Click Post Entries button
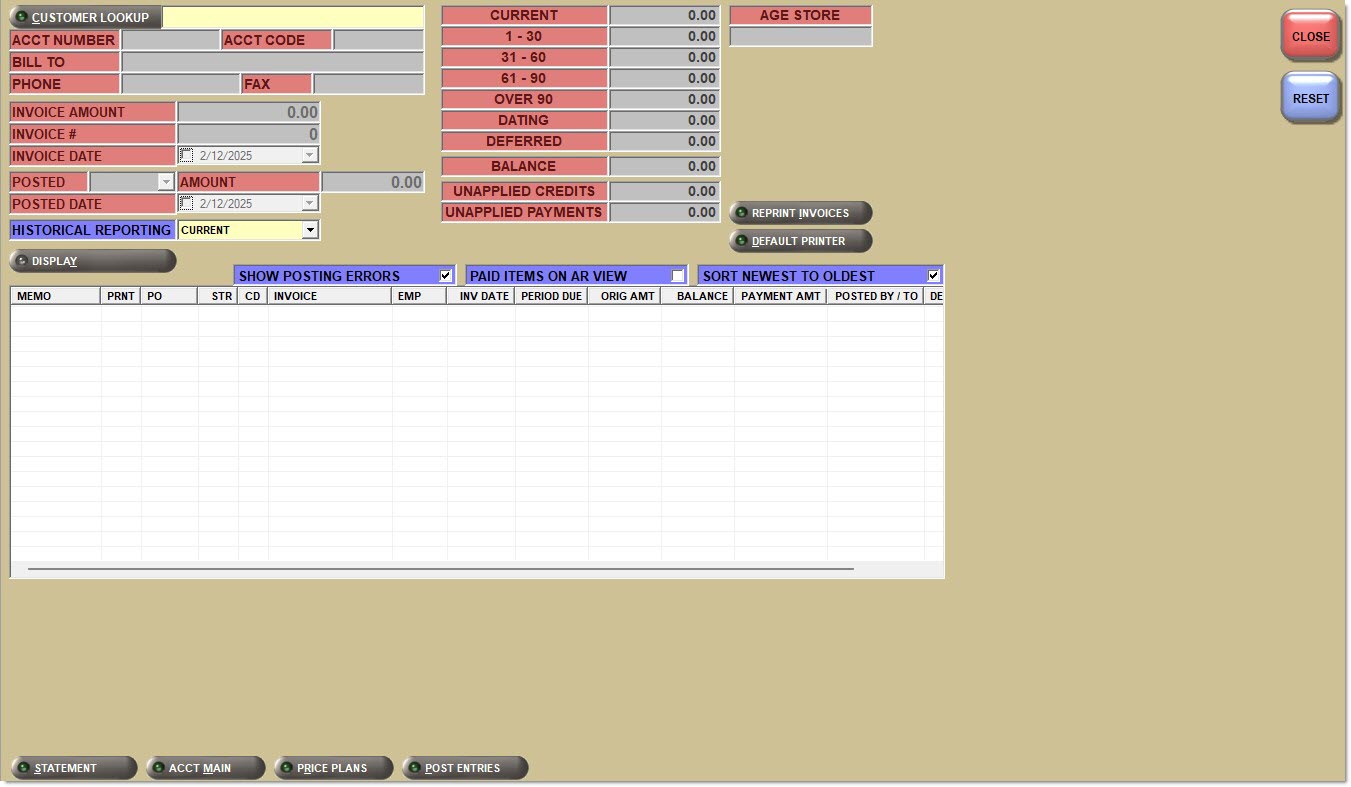This screenshot has height=787, width=1351. click(465, 768)
